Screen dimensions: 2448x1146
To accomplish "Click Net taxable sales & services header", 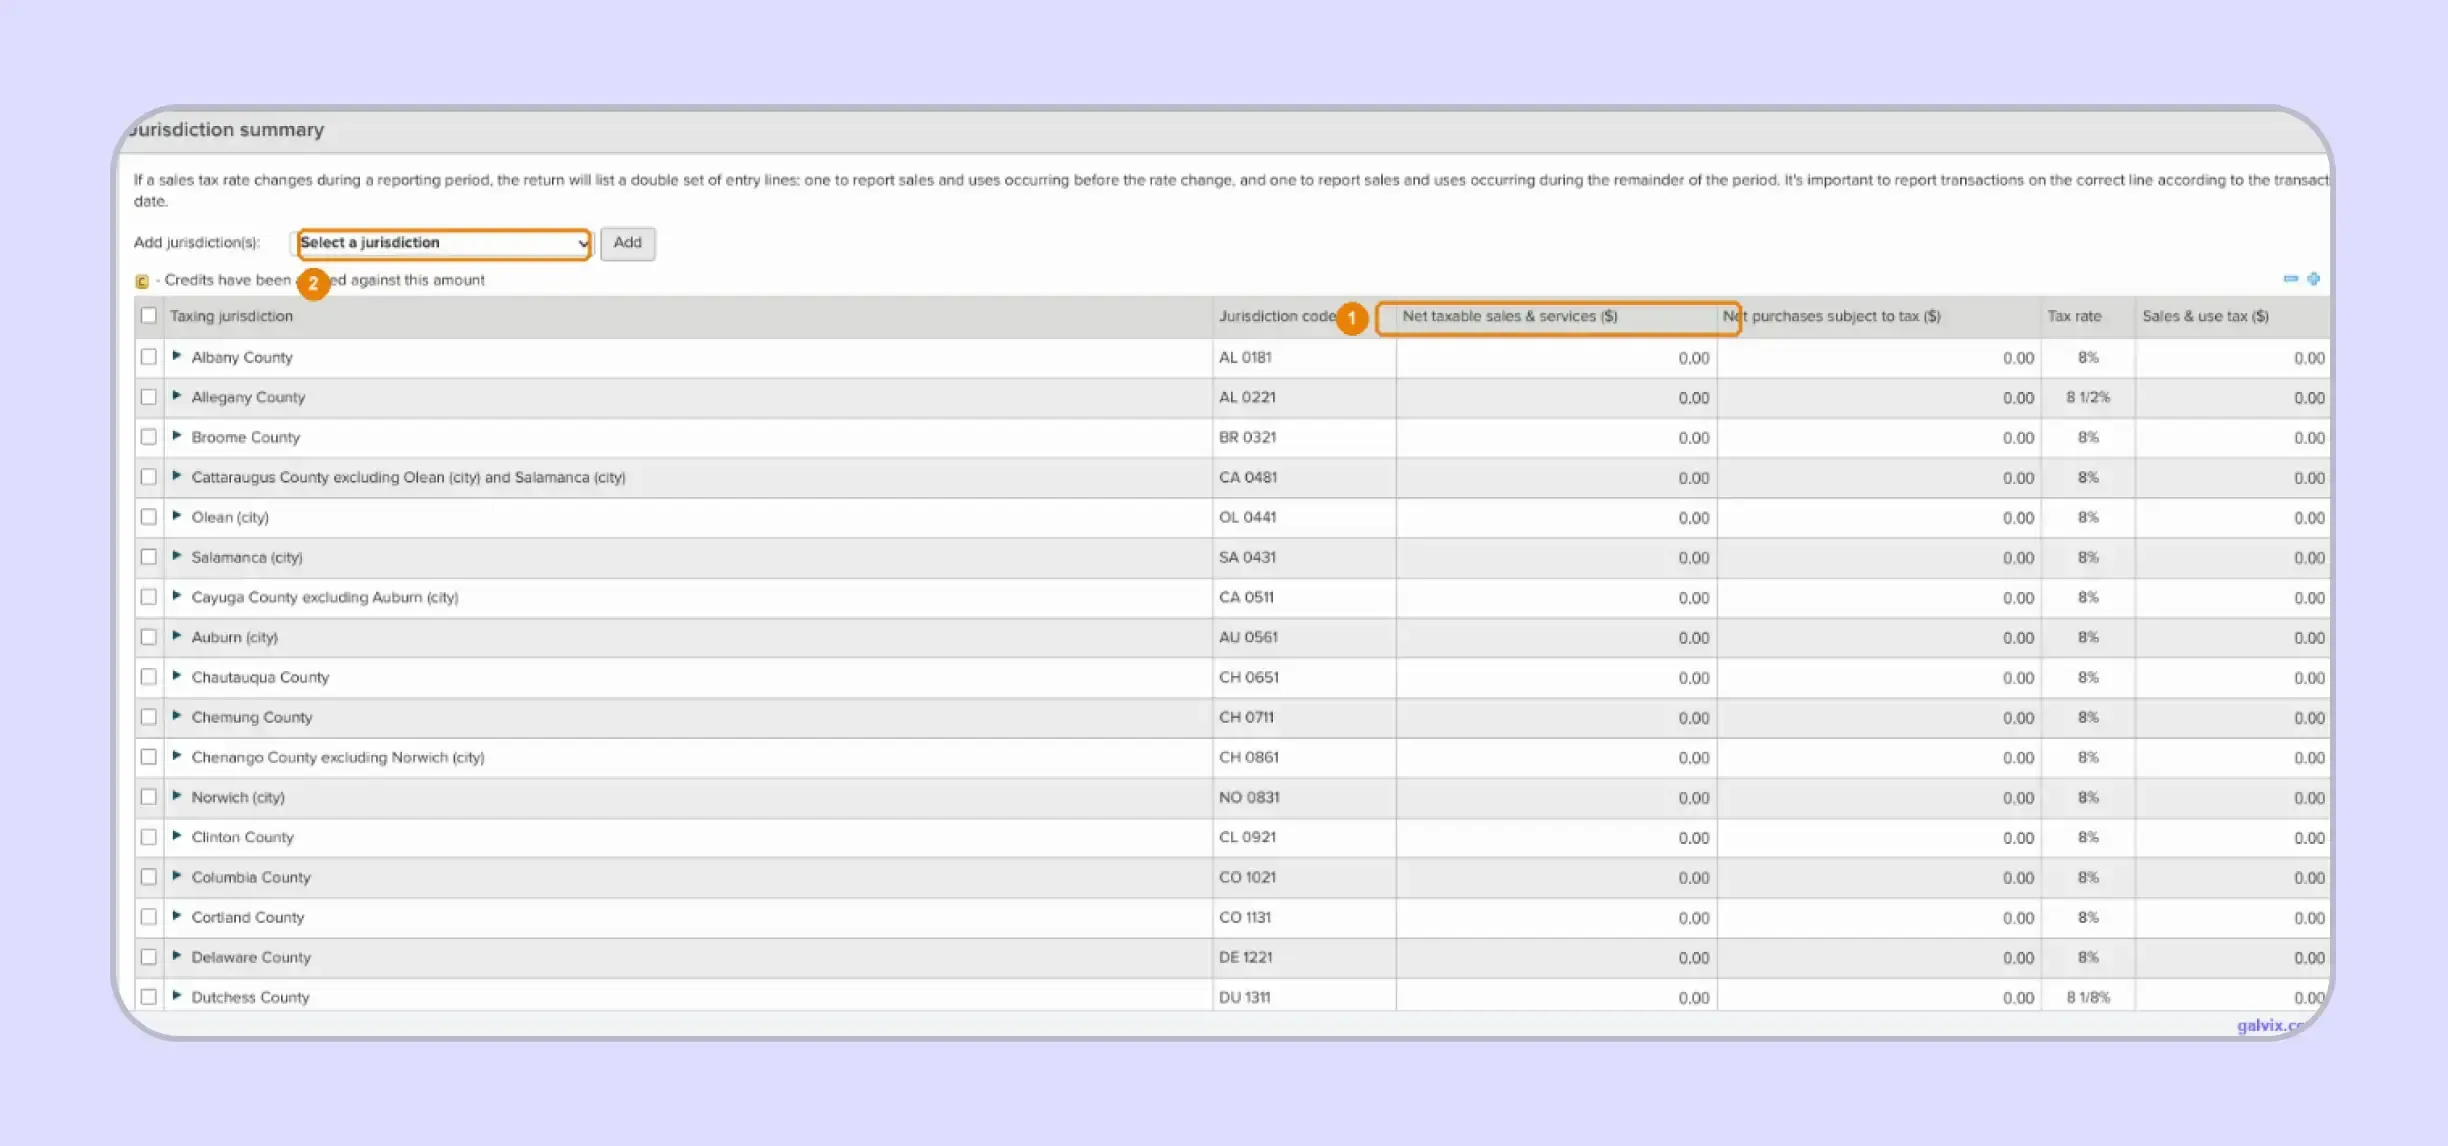I will tap(1509, 316).
